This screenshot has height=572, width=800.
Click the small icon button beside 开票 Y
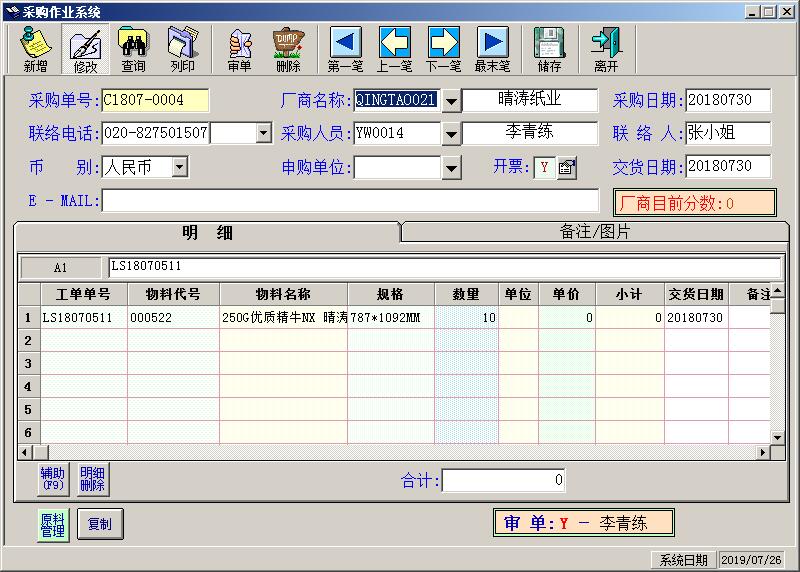coord(567,167)
